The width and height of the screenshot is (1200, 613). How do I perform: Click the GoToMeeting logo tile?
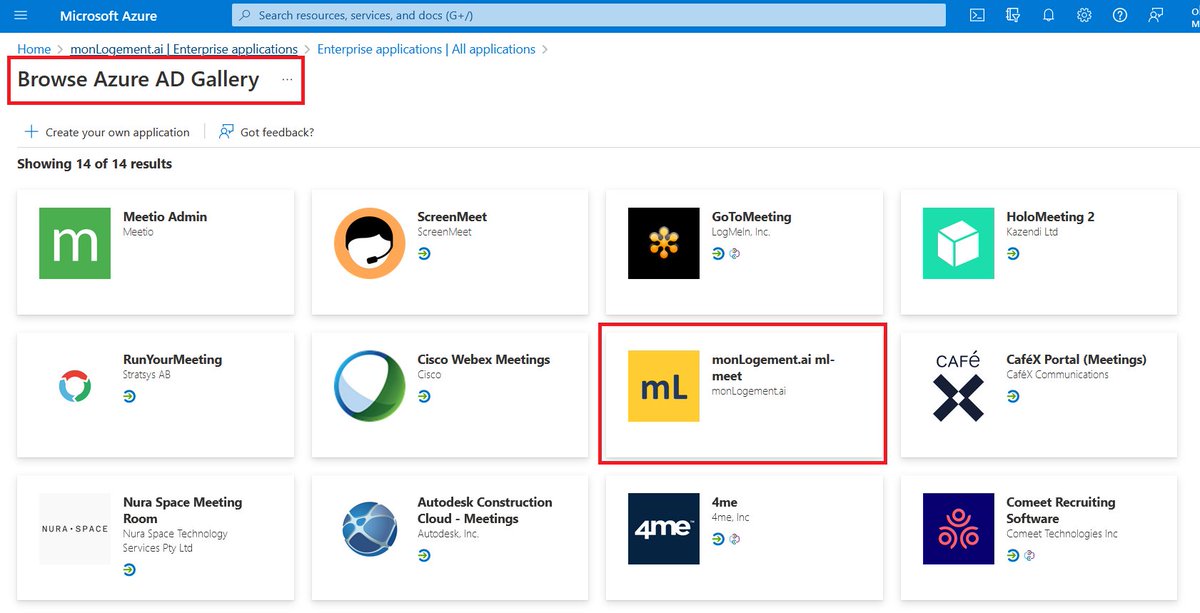(664, 243)
